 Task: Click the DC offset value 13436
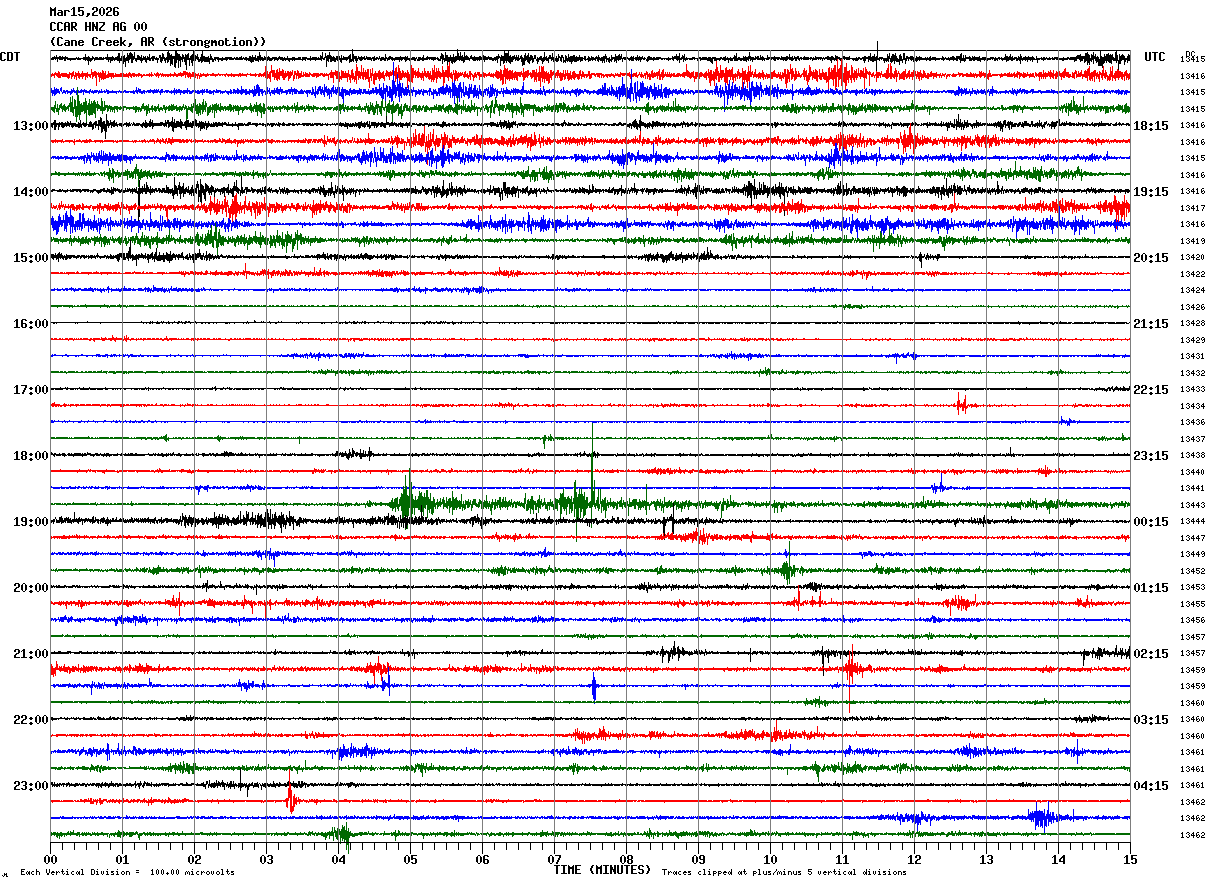tap(1192, 423)
